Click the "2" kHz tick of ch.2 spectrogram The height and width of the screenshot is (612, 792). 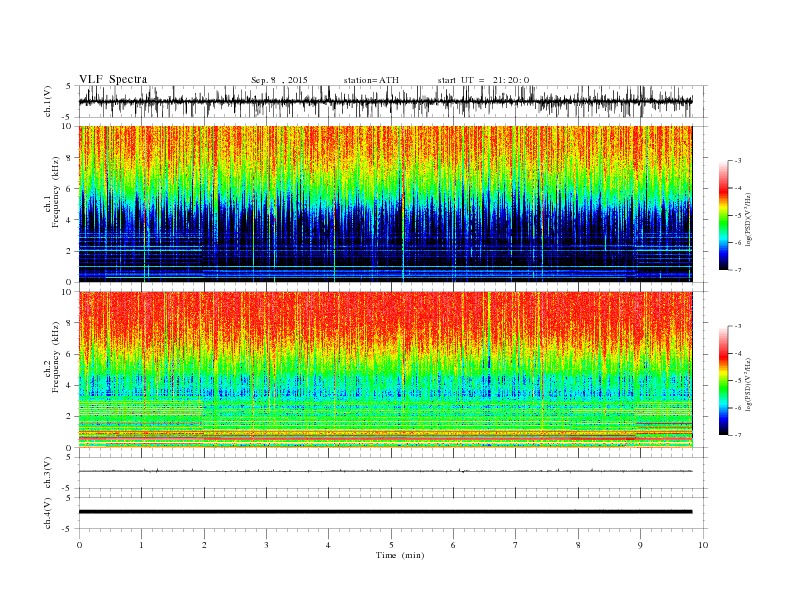[69, 417]
